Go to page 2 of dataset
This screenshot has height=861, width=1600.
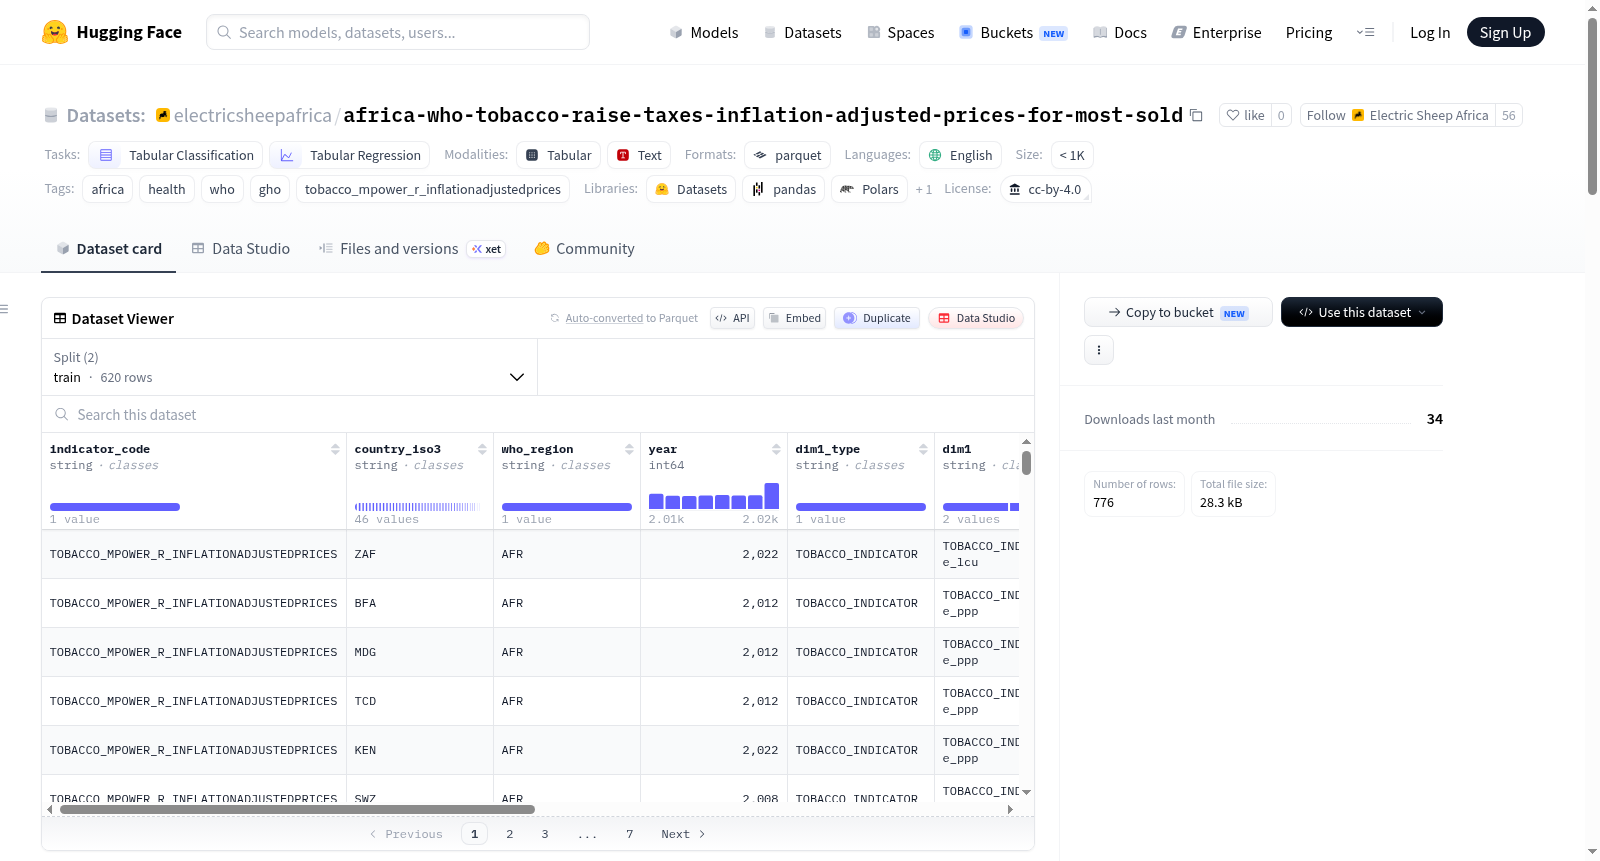pos(510,834)
